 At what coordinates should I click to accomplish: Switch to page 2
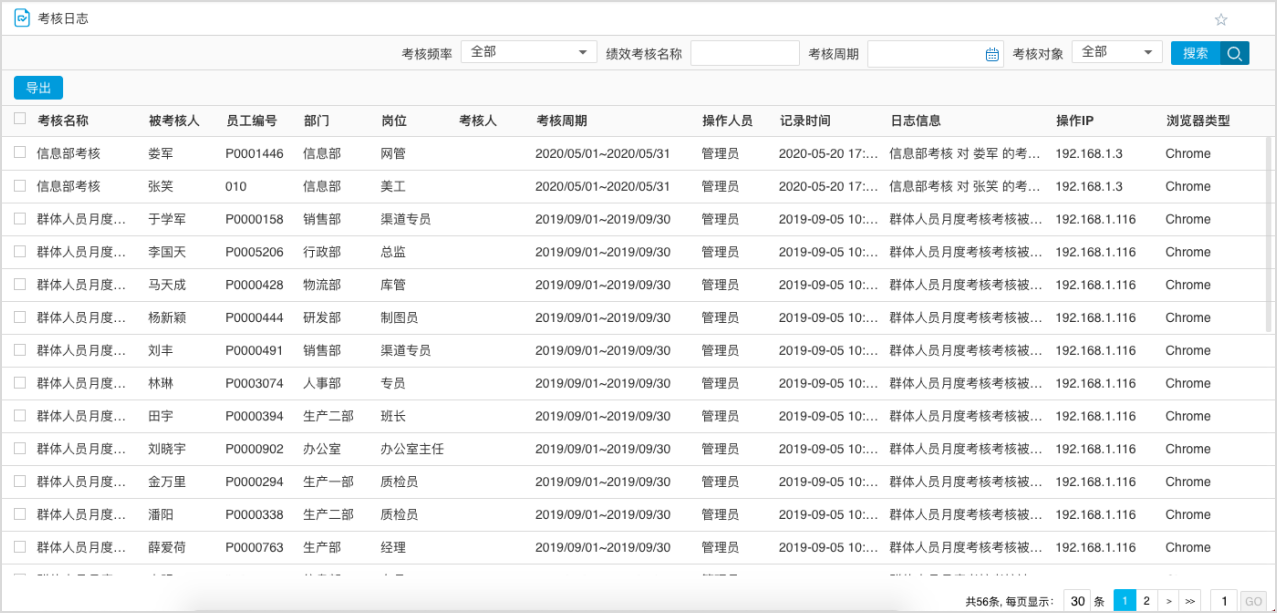click(x=1146, y=601)
